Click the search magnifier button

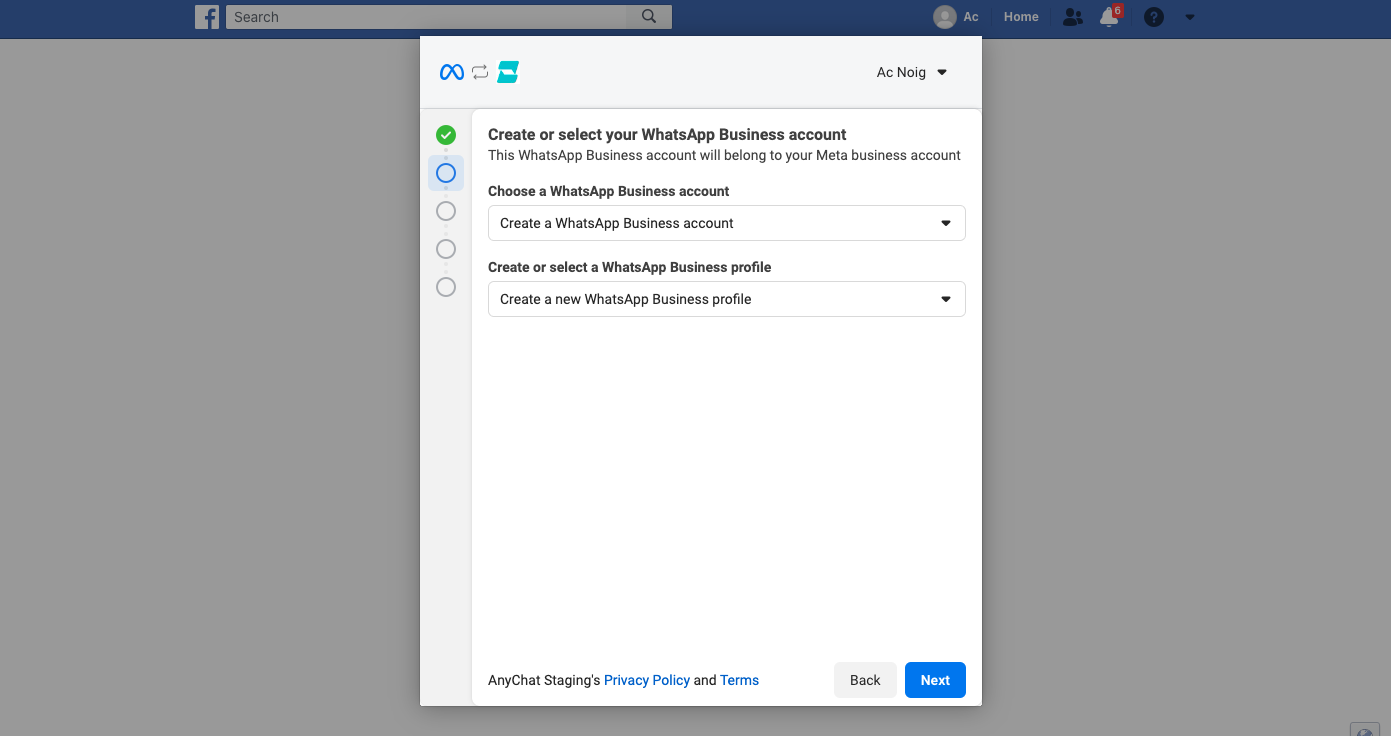point(649,17)
